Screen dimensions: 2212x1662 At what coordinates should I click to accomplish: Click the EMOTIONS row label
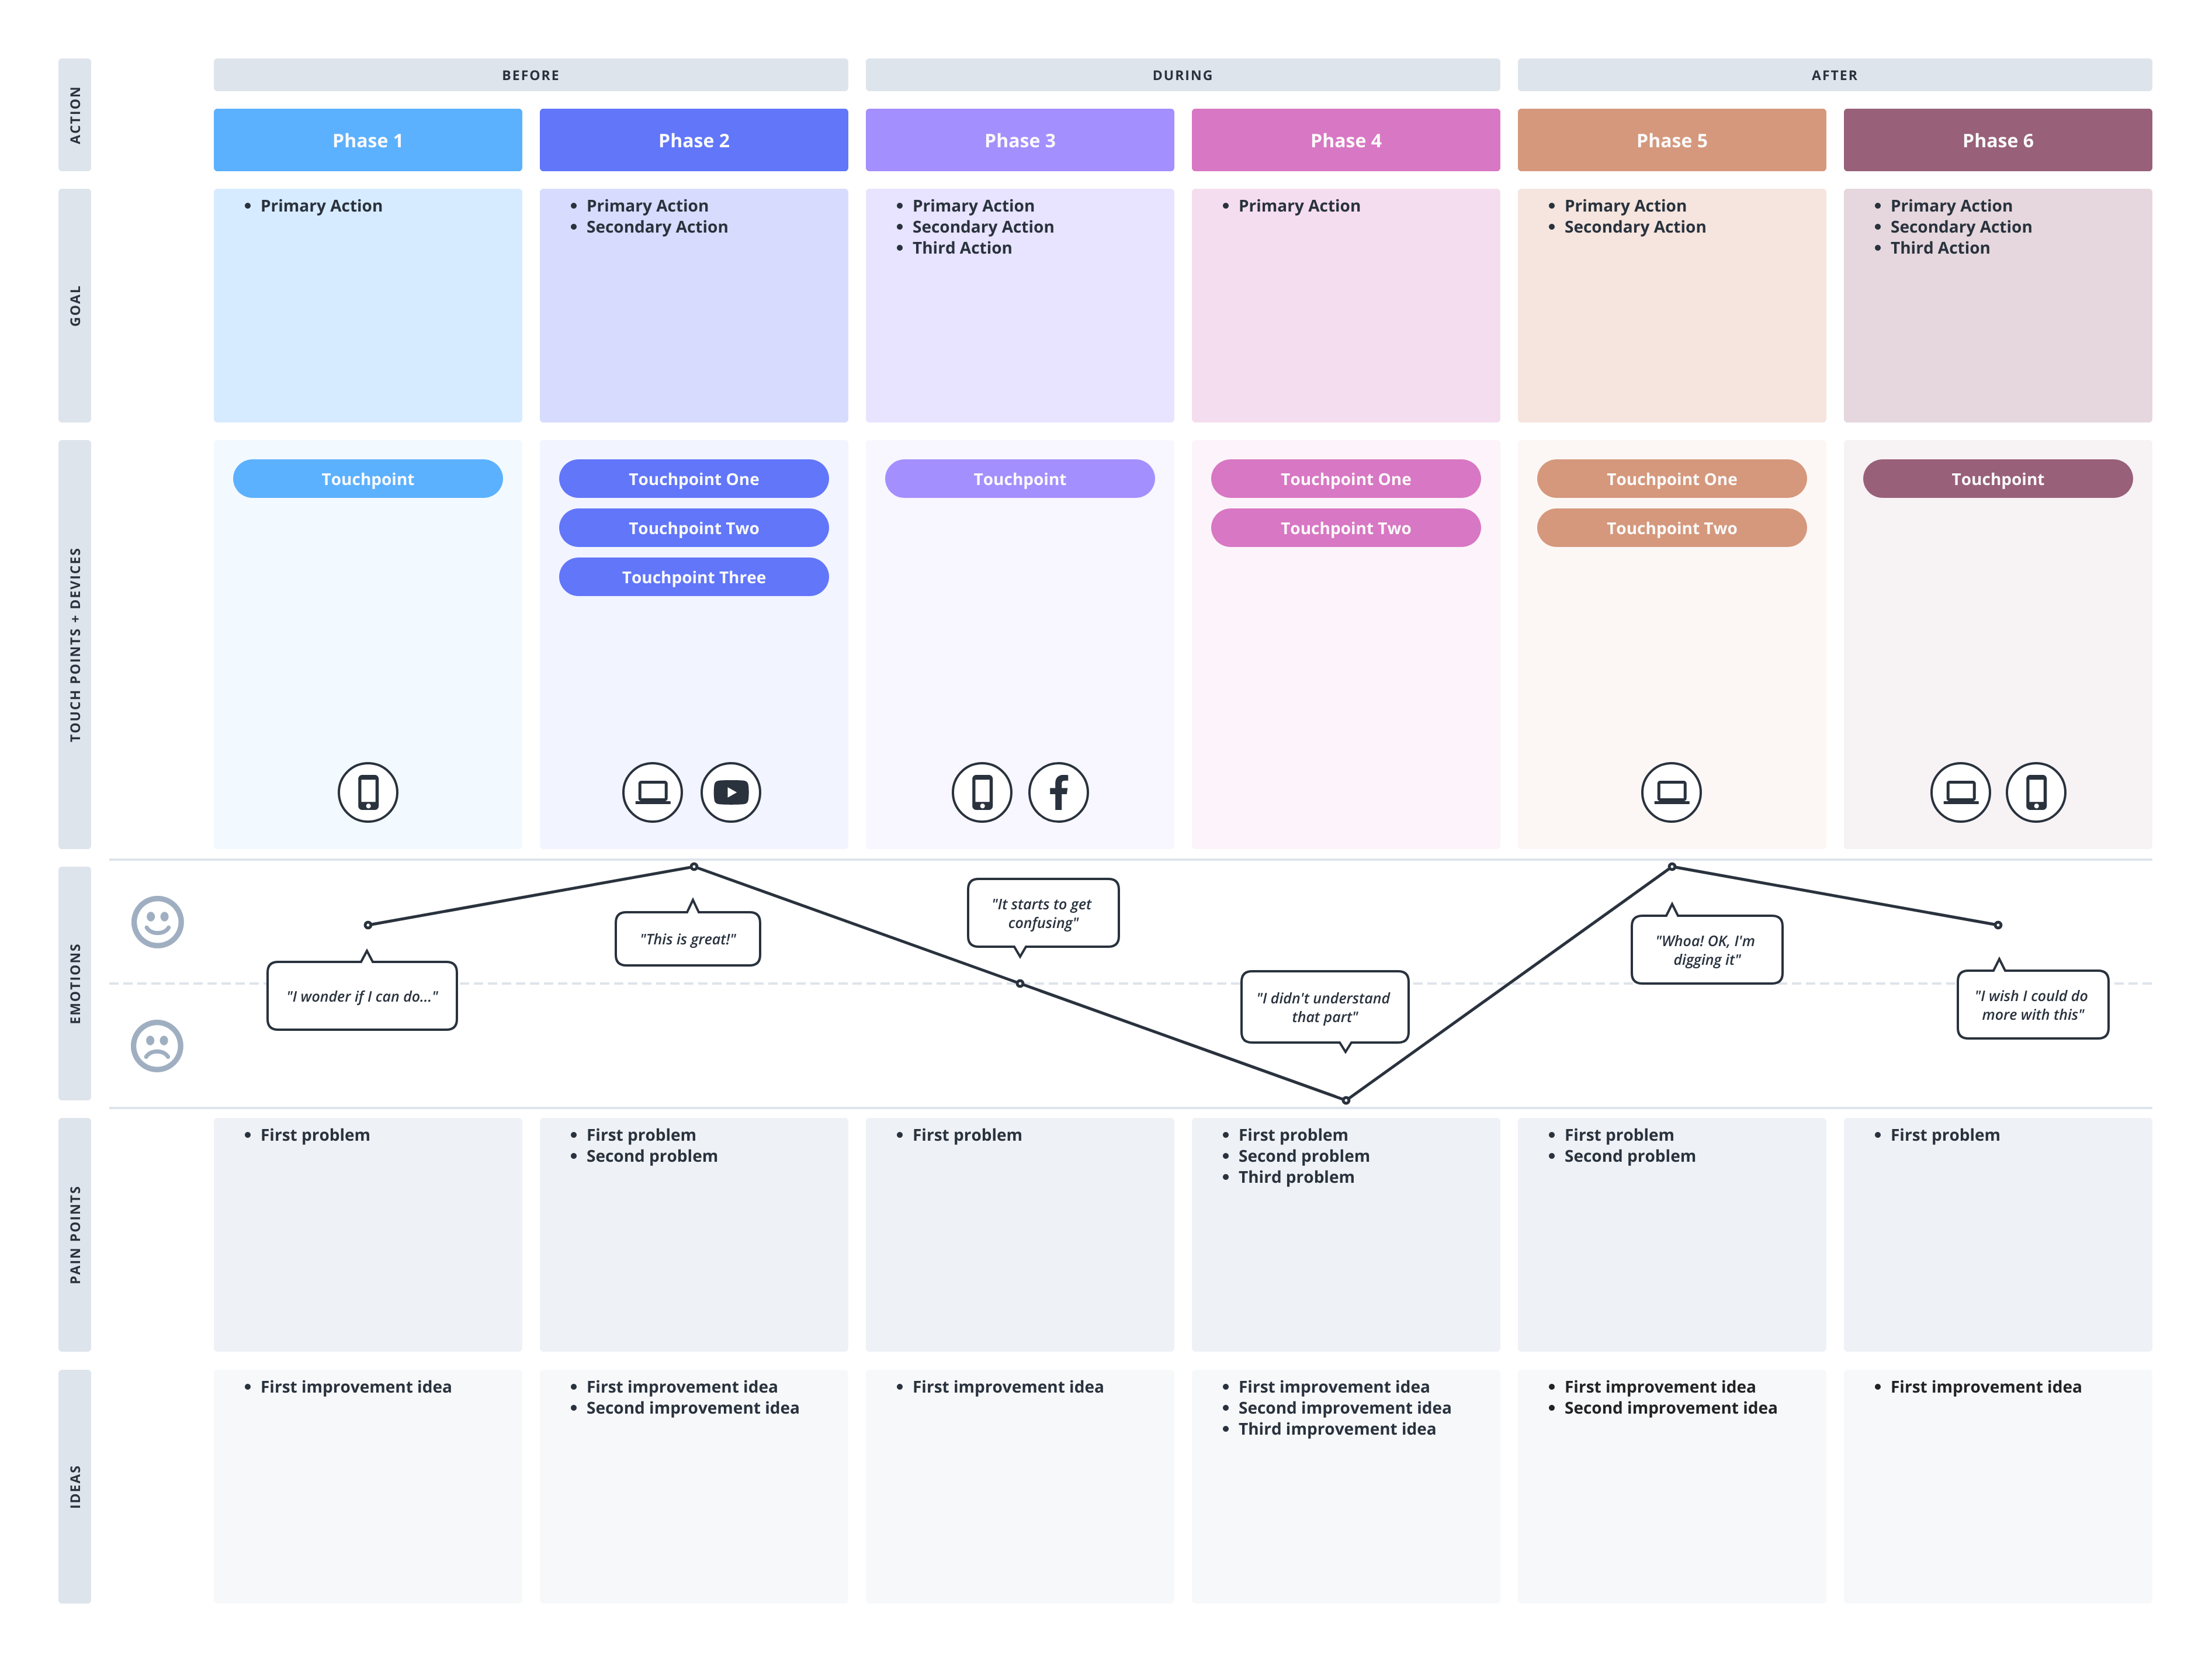tap(75, 984)
